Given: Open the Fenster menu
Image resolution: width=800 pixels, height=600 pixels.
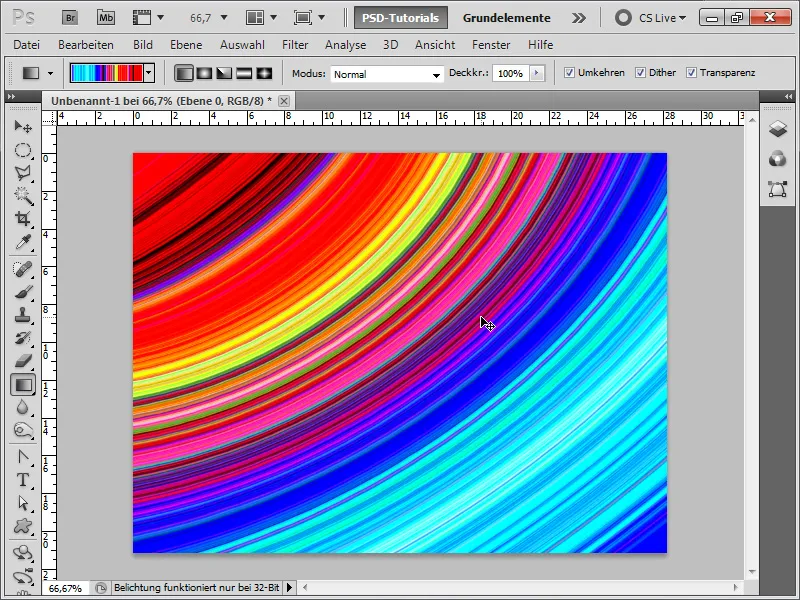Looking at the screenshot, I should [491, 45].
